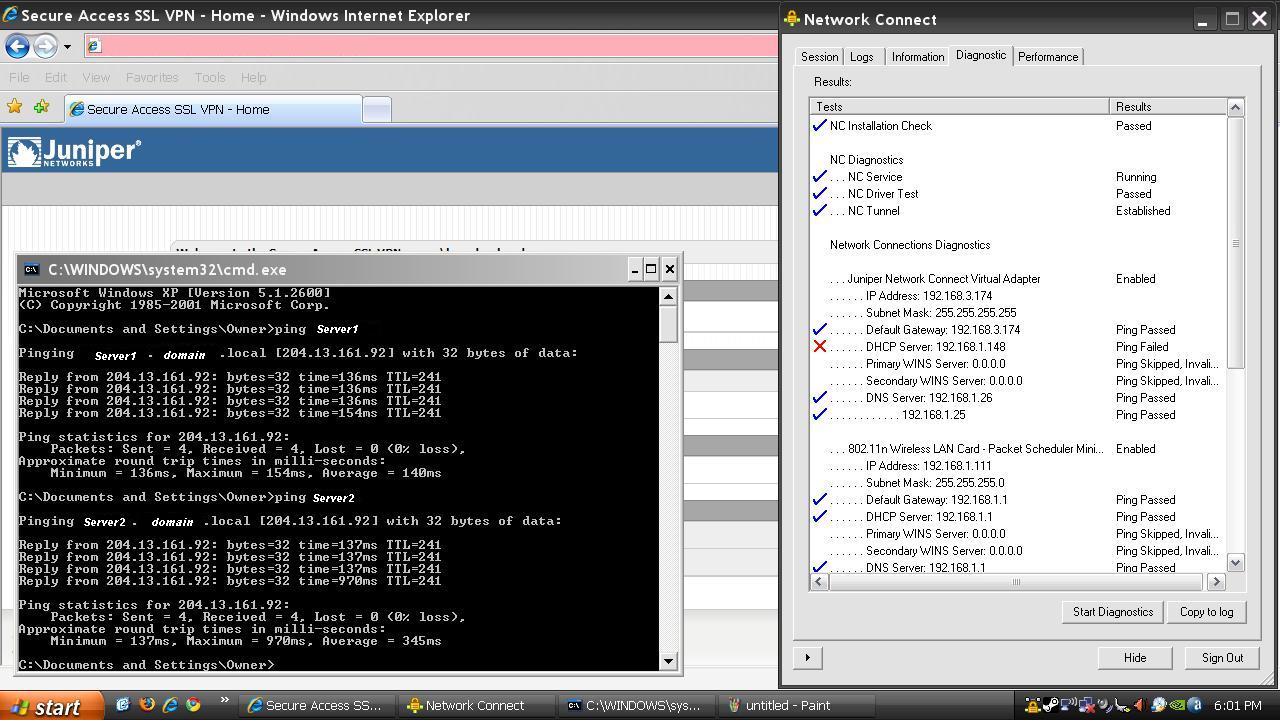This screenshot has height=720, width=1280.
Task: Collapse the details pane with the arrow button
Action: [807, 658]
